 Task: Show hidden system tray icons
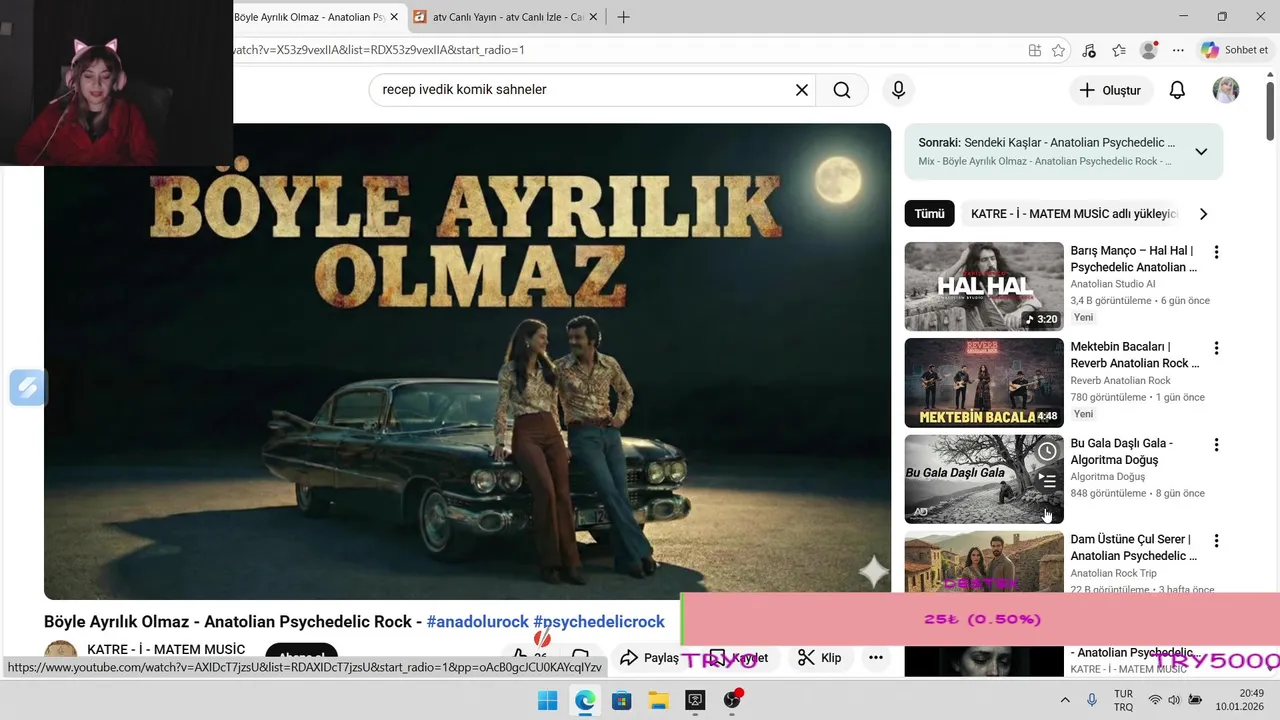coord(1065,700)
